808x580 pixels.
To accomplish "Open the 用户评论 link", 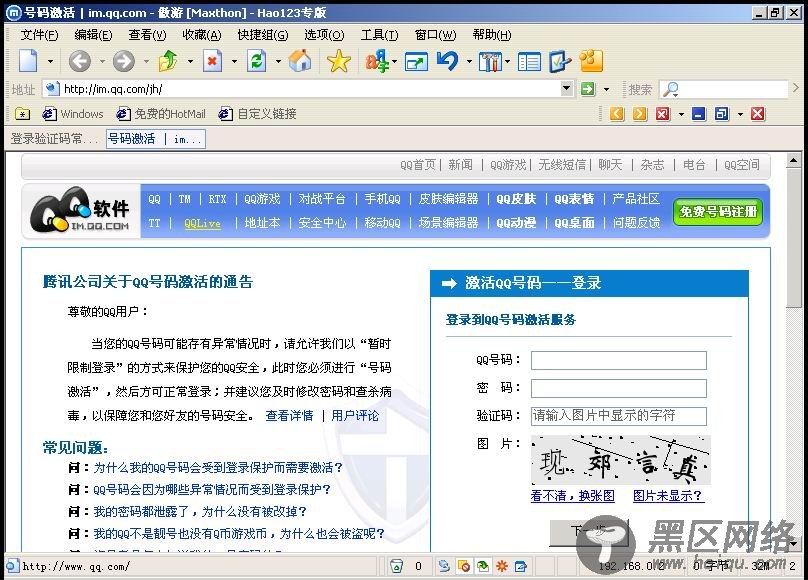I will click(355, 416).
